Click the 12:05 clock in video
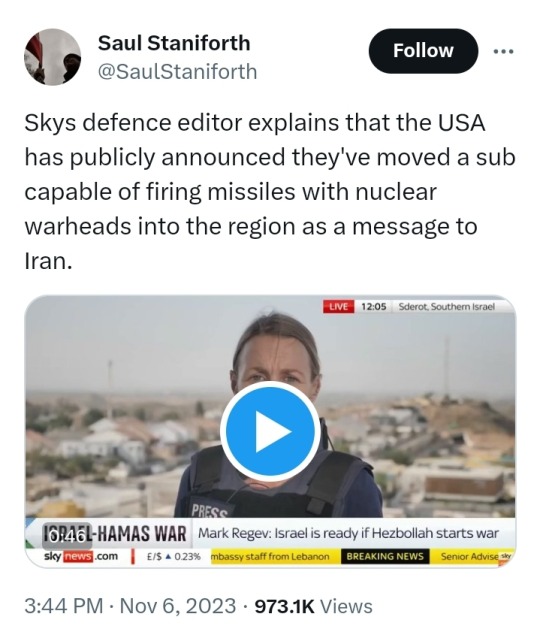This screenshot has height=641, width=540. click(374, 307)
